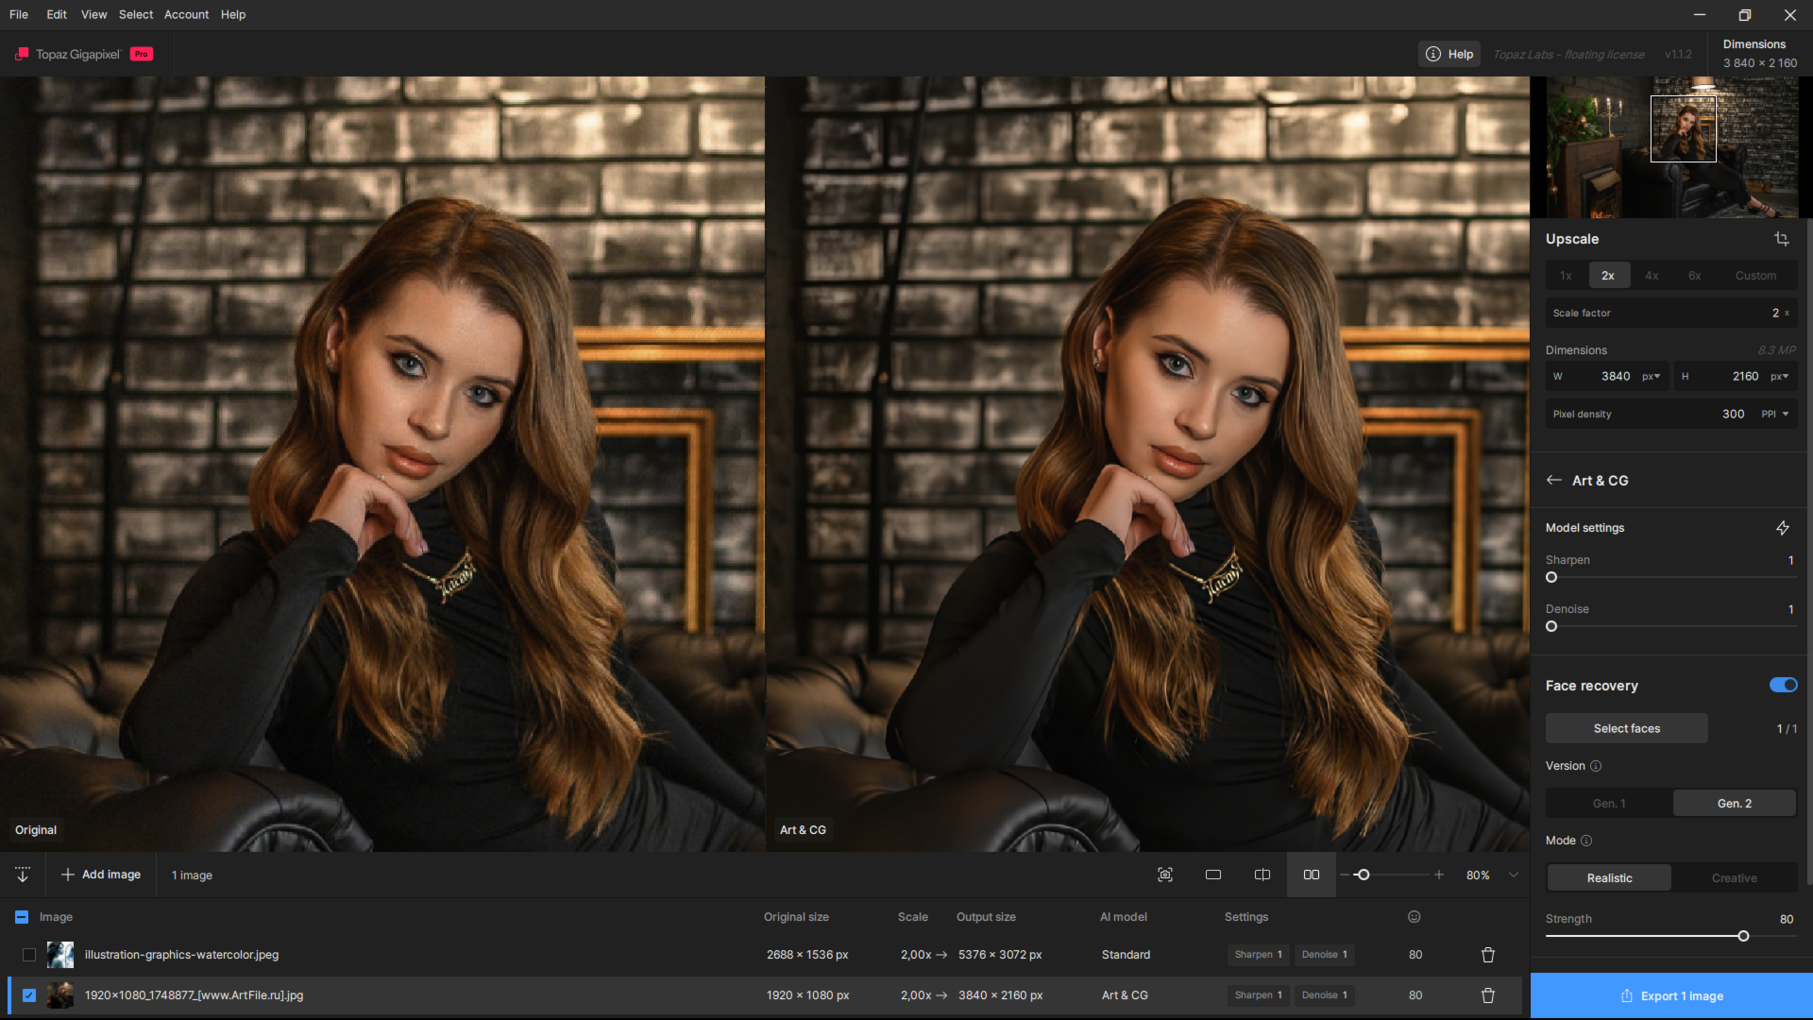Click the zoom-to-fit icon in toolbar
The image size is (1813, 1020).
point(1165,875)
